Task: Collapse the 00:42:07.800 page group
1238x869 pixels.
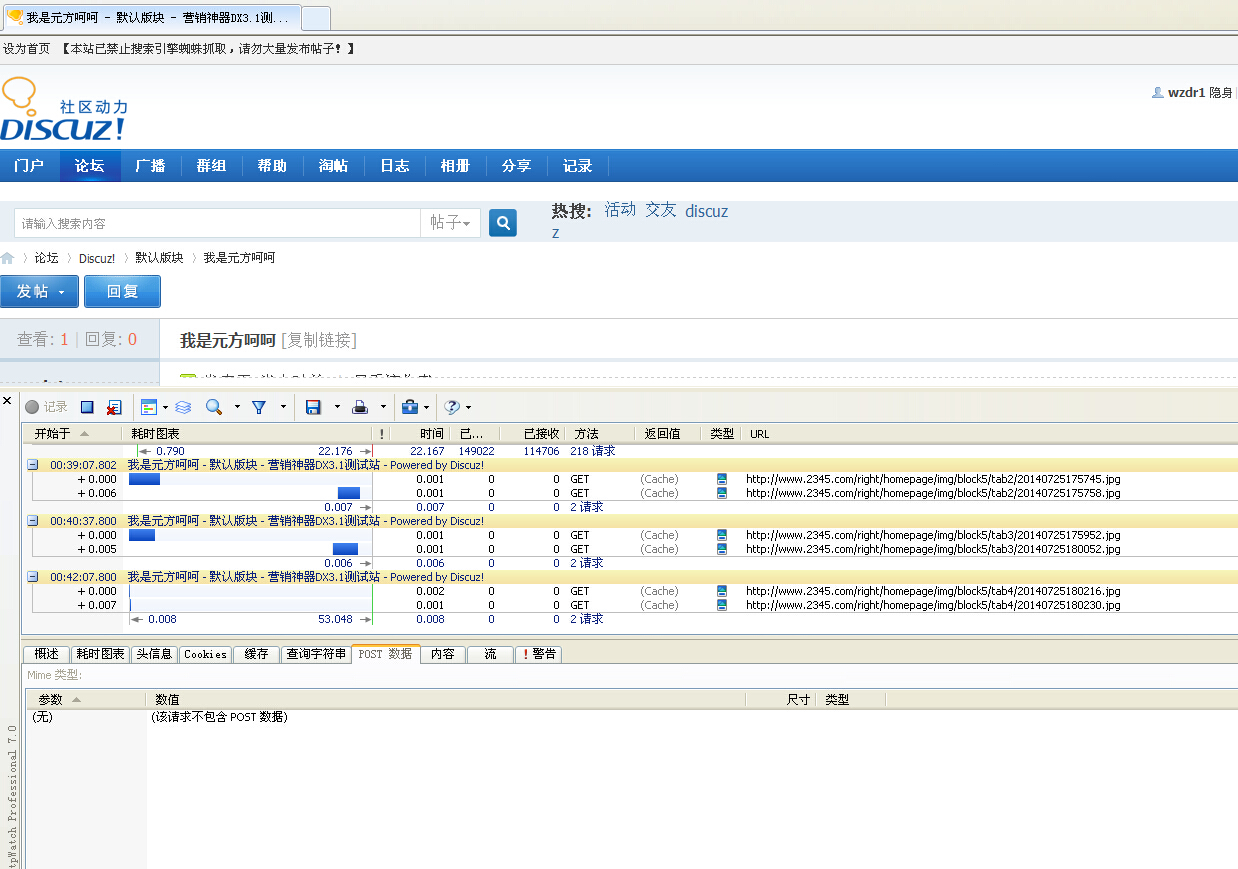Action: (x=33, y=577)
